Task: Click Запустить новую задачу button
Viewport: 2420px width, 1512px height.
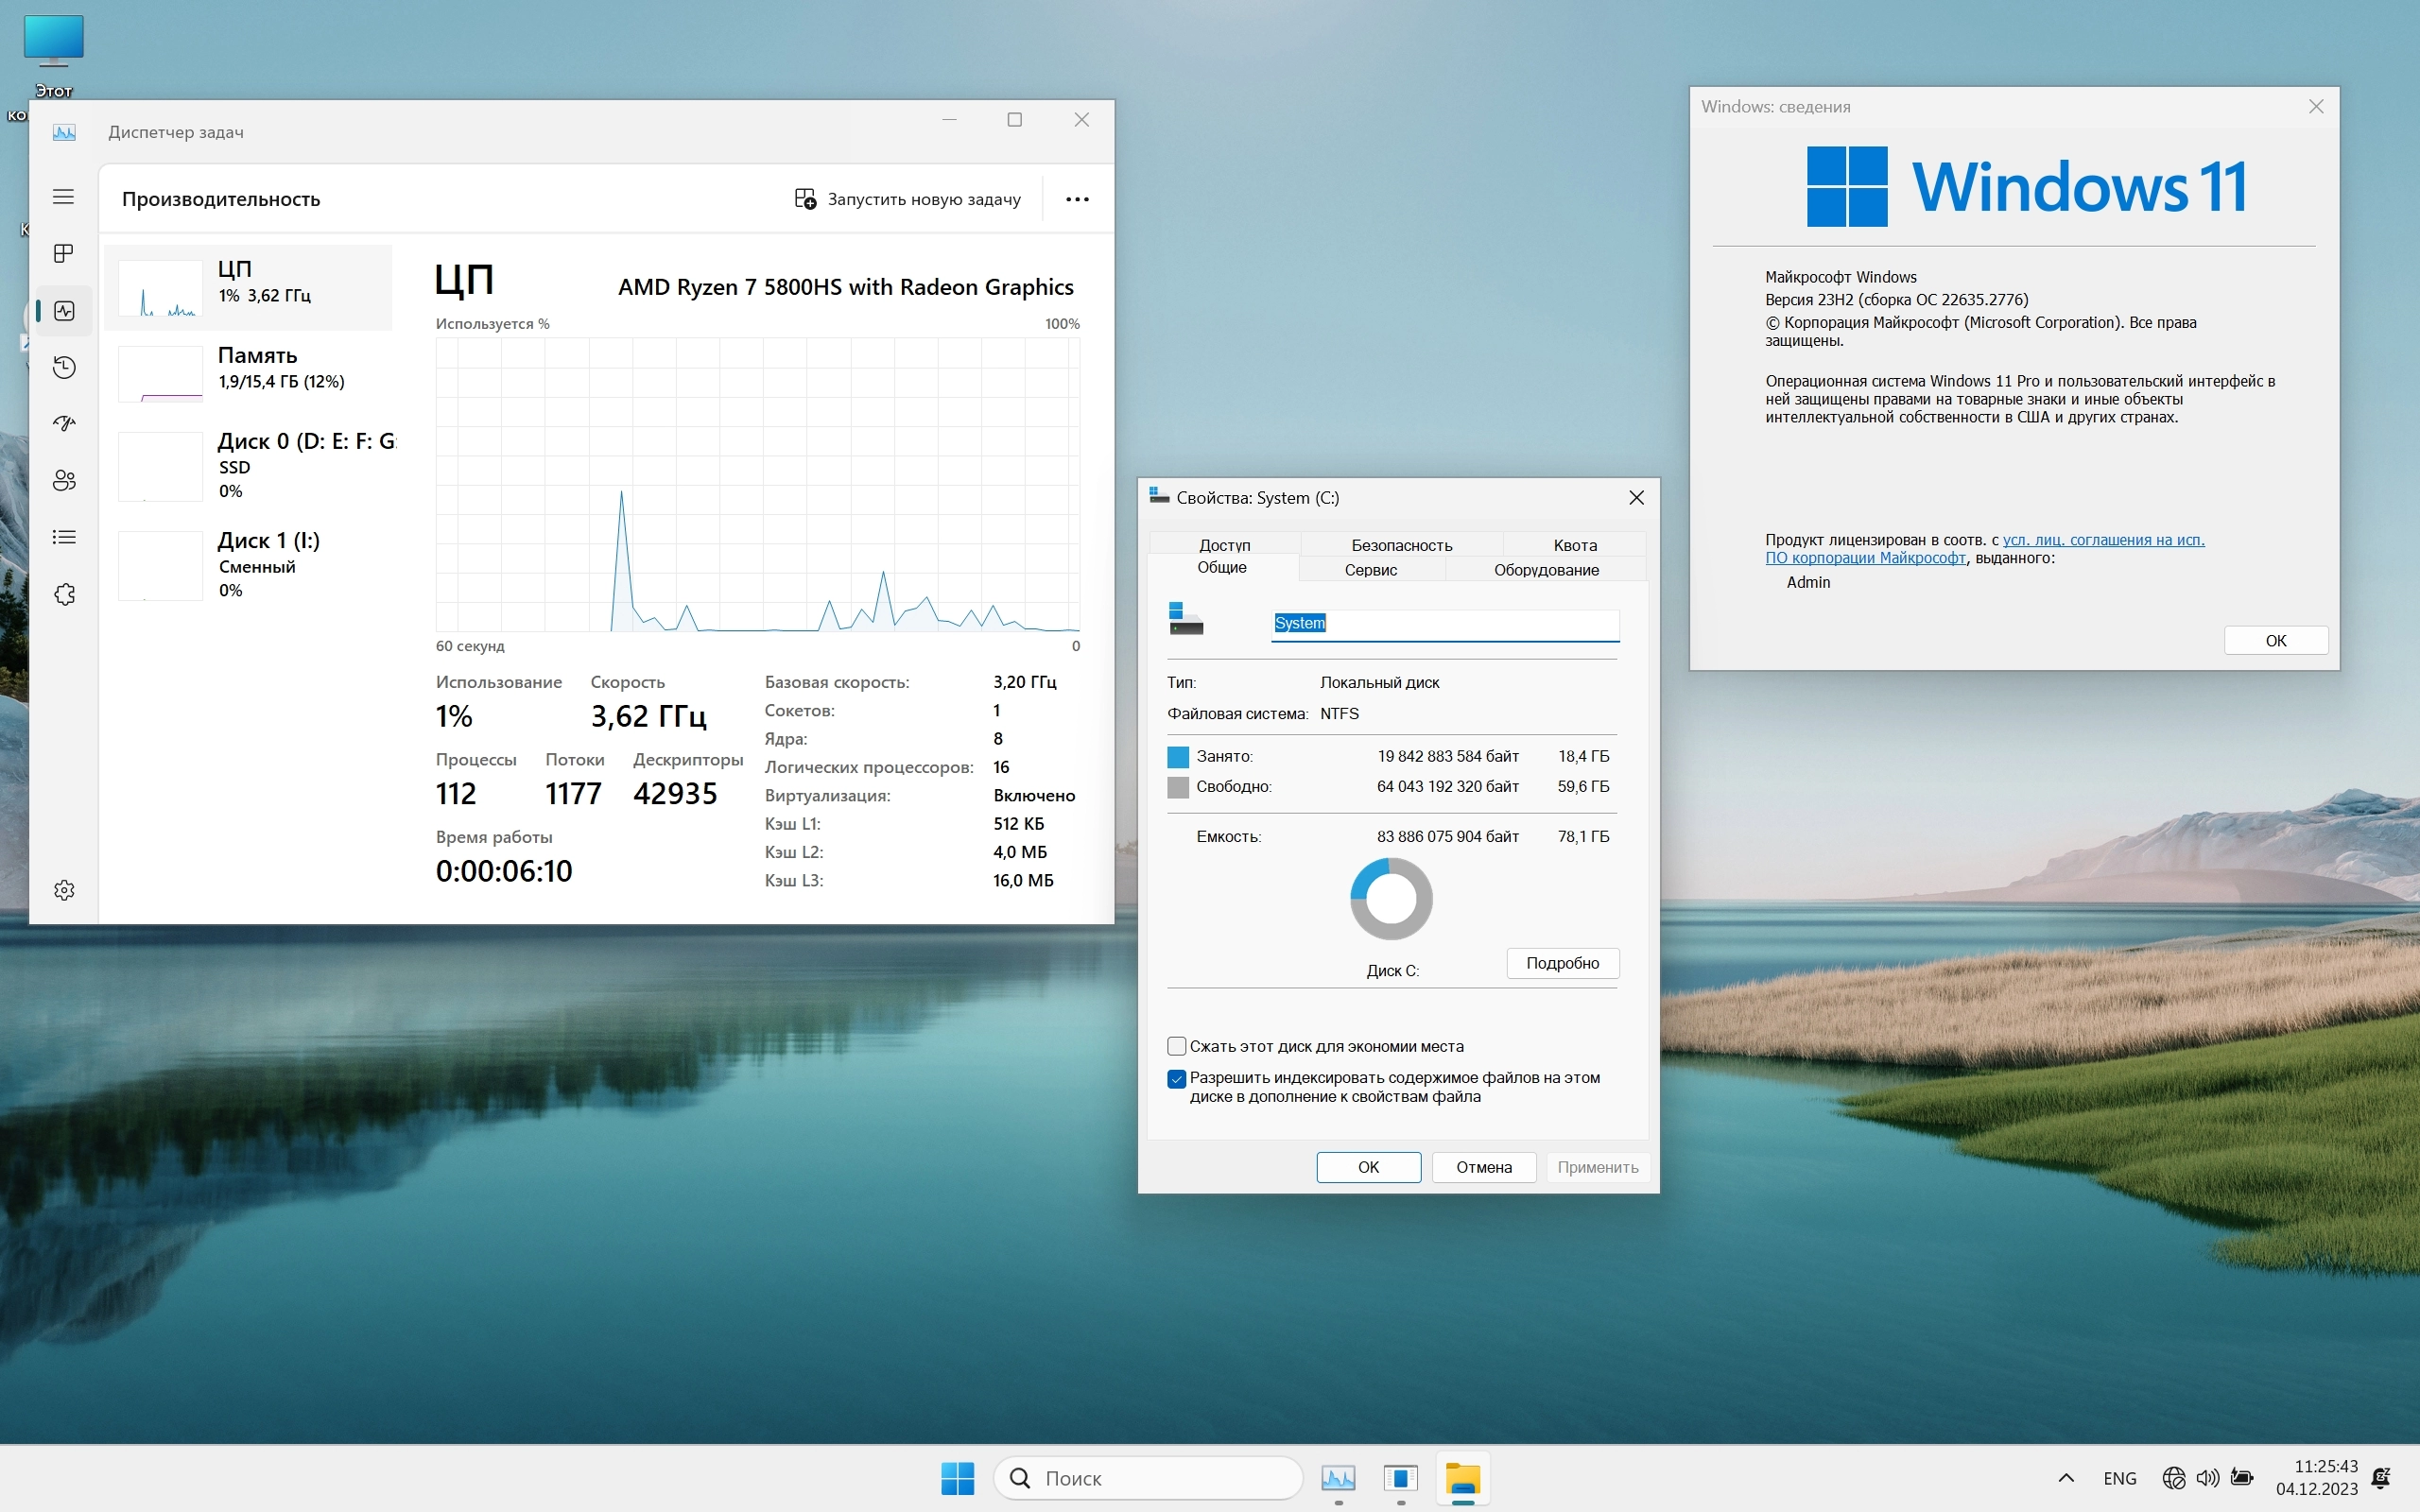Action: pyautogui.click(x=908, y=199)
